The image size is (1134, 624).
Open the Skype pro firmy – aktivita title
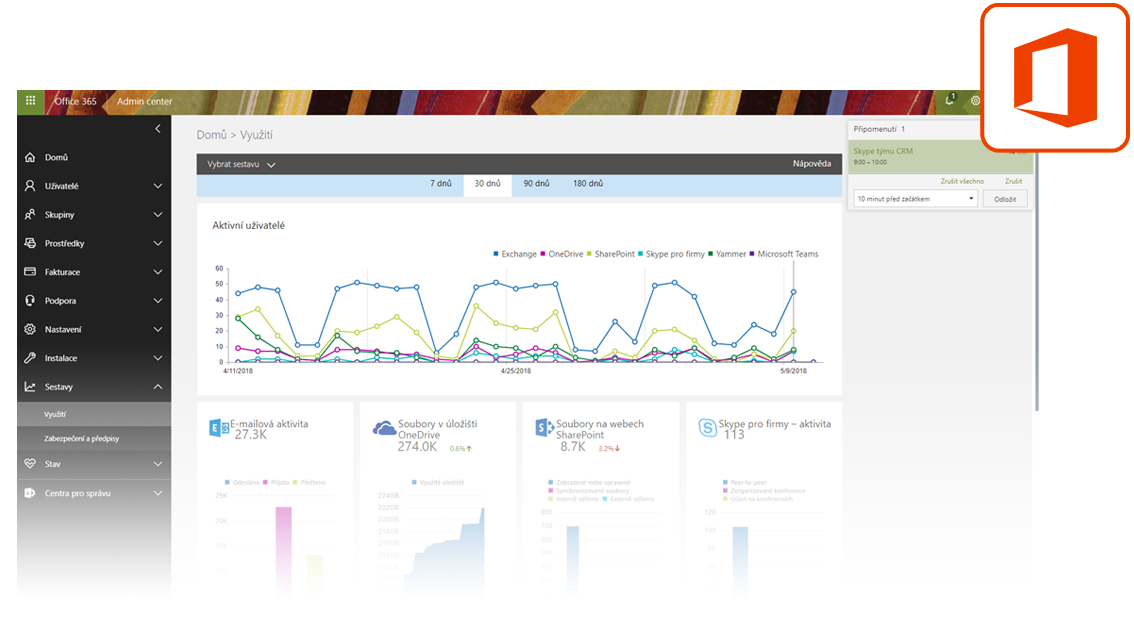click(775, 424)
